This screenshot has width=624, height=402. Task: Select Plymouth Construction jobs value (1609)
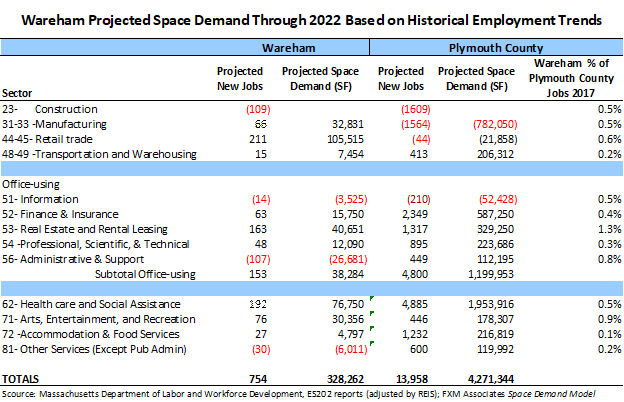coord(415,109)
